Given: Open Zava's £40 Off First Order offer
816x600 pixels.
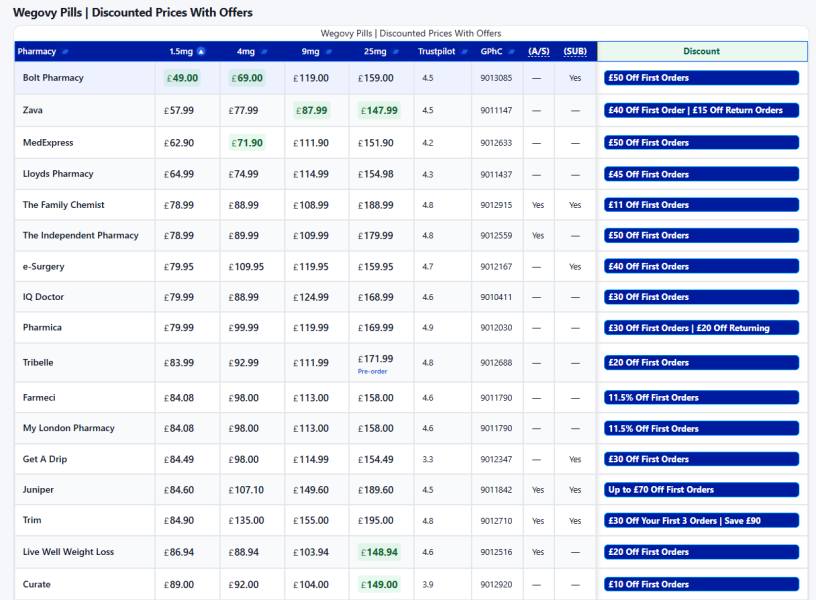Looking at the screenshot, I should 702,110.
